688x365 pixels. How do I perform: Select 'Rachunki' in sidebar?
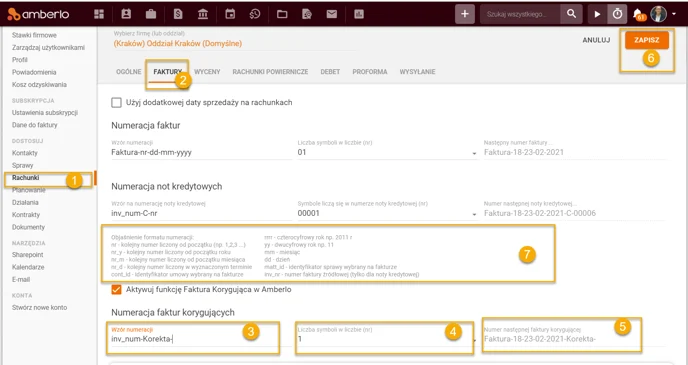point(25,178)
